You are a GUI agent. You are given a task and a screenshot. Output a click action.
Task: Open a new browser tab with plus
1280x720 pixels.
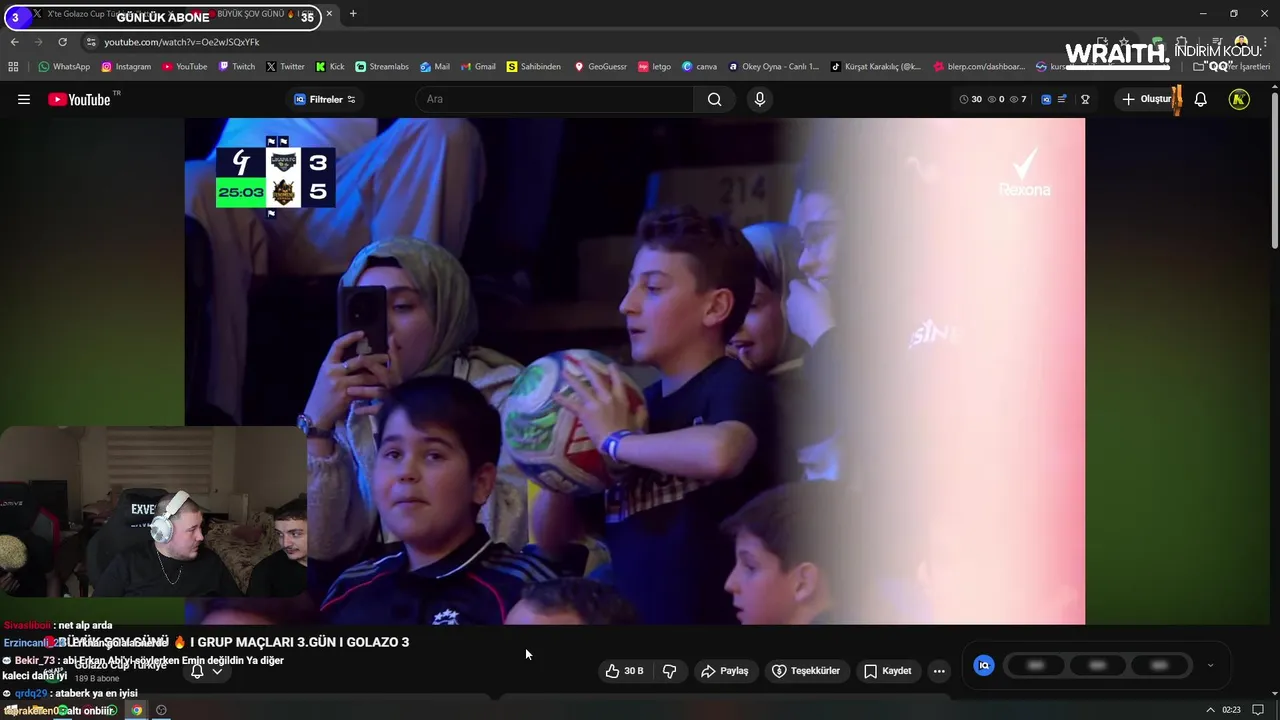coord(353,14)
